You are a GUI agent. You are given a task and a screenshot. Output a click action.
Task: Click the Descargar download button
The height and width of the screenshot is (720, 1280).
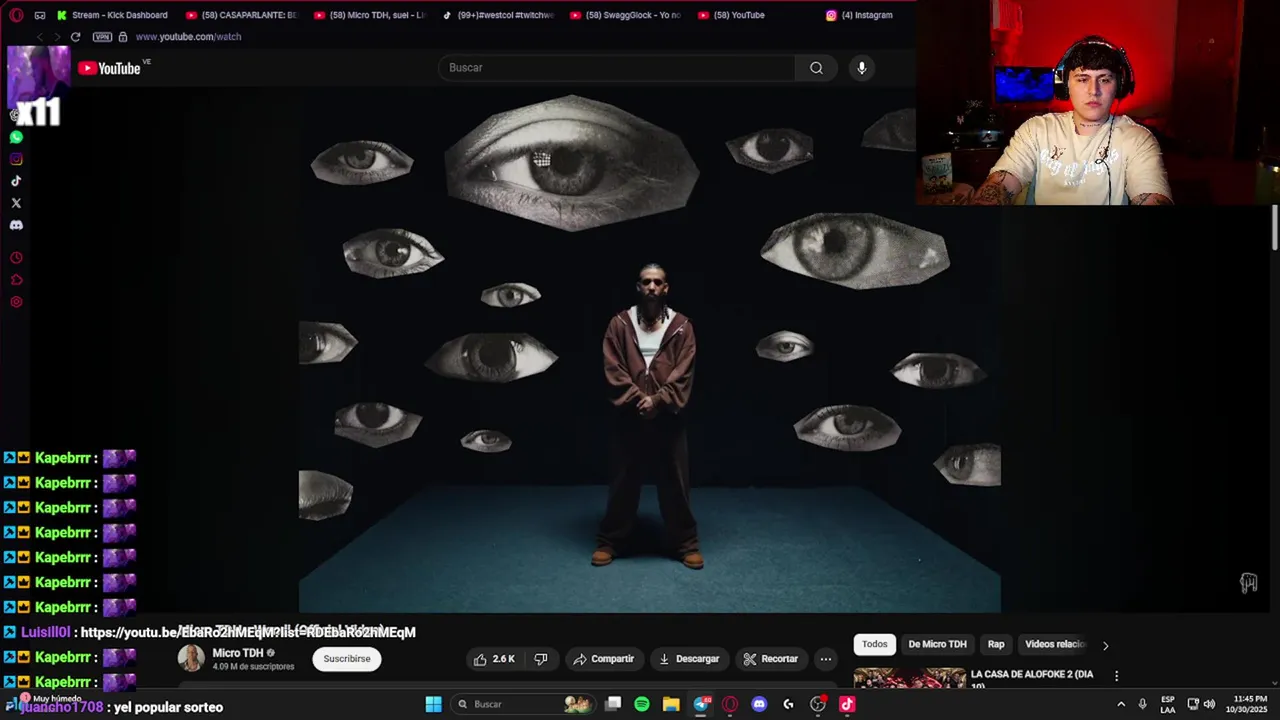pyautogui.click(x=689, y=659)
